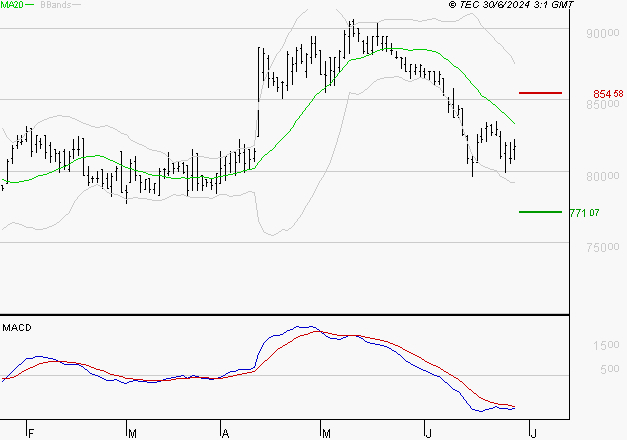Click the 90000 price axis label
The image size is (627, 440).
(603, 33)
